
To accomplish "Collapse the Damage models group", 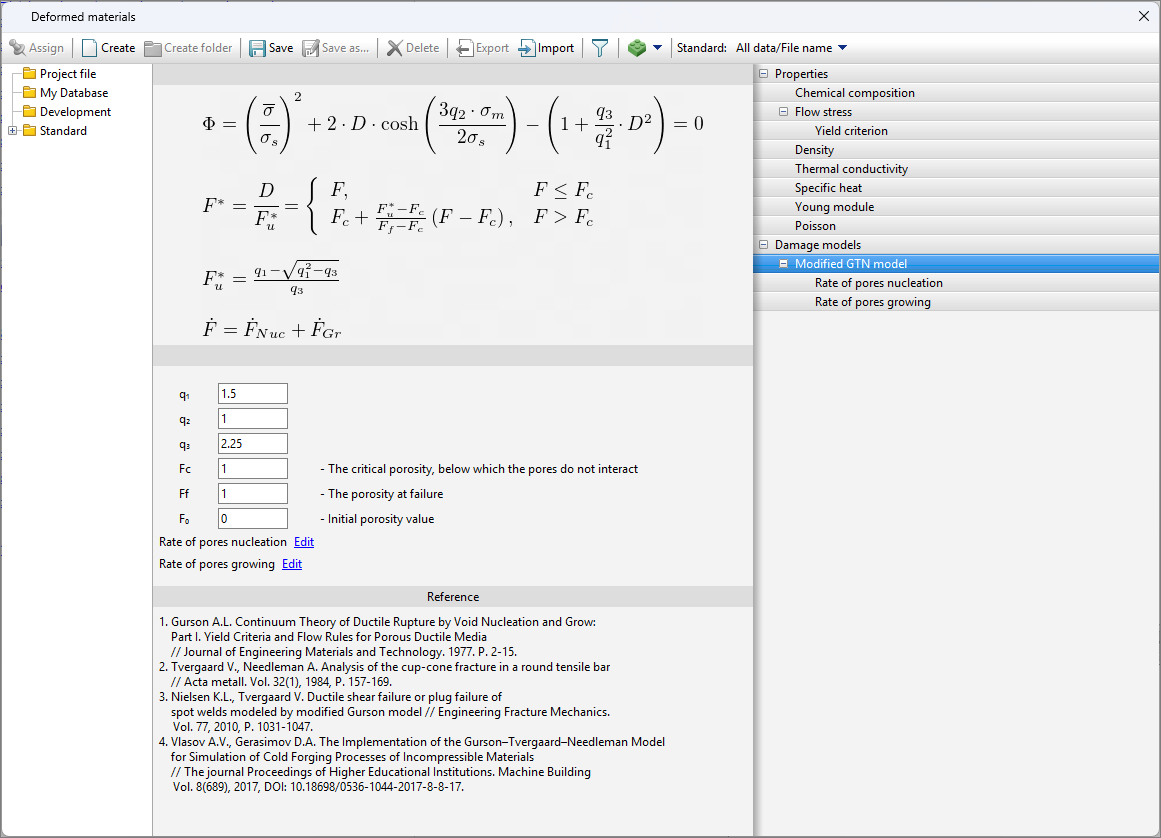I will (x=764, y=245).
